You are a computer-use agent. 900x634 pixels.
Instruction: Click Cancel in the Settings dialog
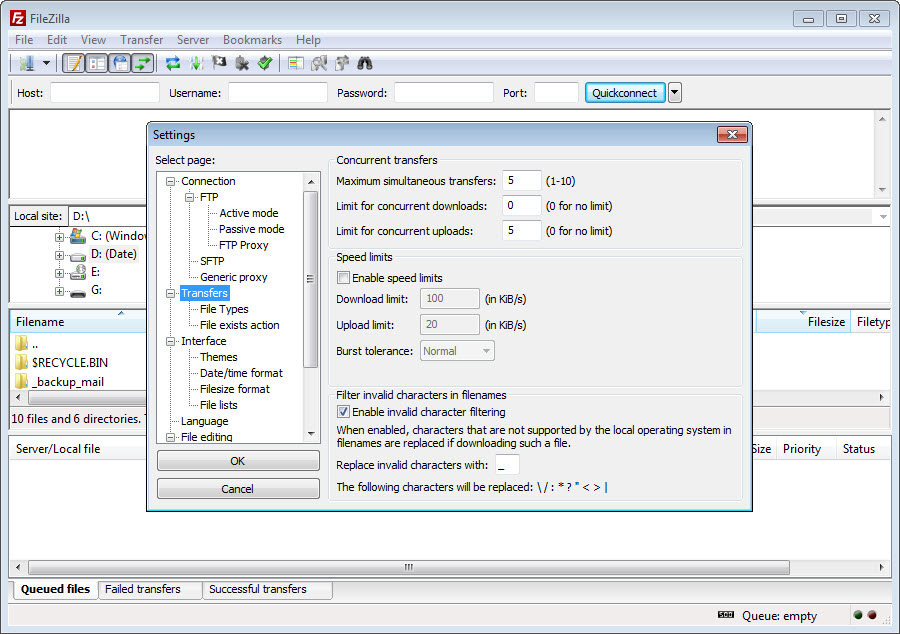tap(238, 489)
